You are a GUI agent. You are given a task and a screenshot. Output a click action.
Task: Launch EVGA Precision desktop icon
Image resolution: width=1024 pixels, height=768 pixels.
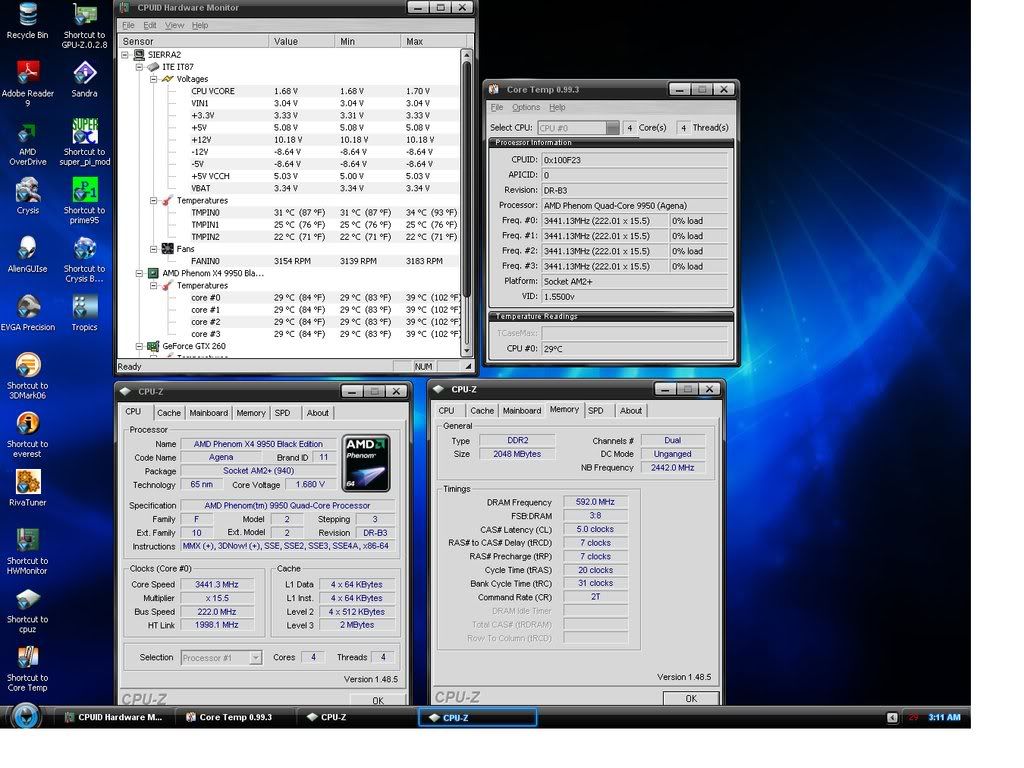point(27,313)
